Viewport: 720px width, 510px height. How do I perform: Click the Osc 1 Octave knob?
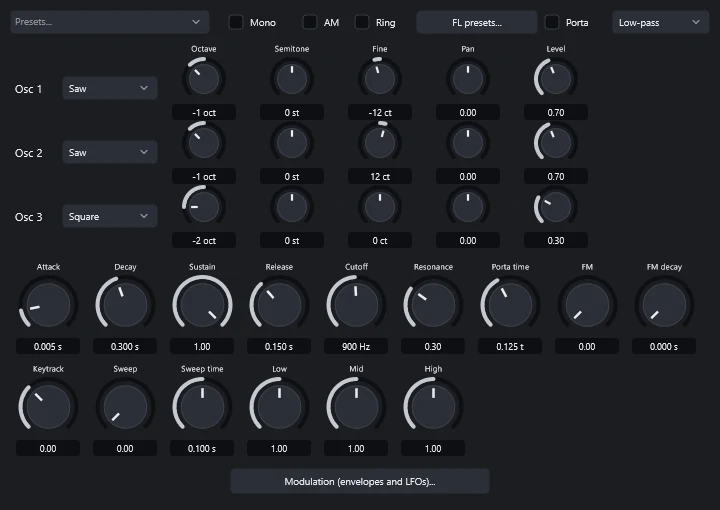point(203,78)
